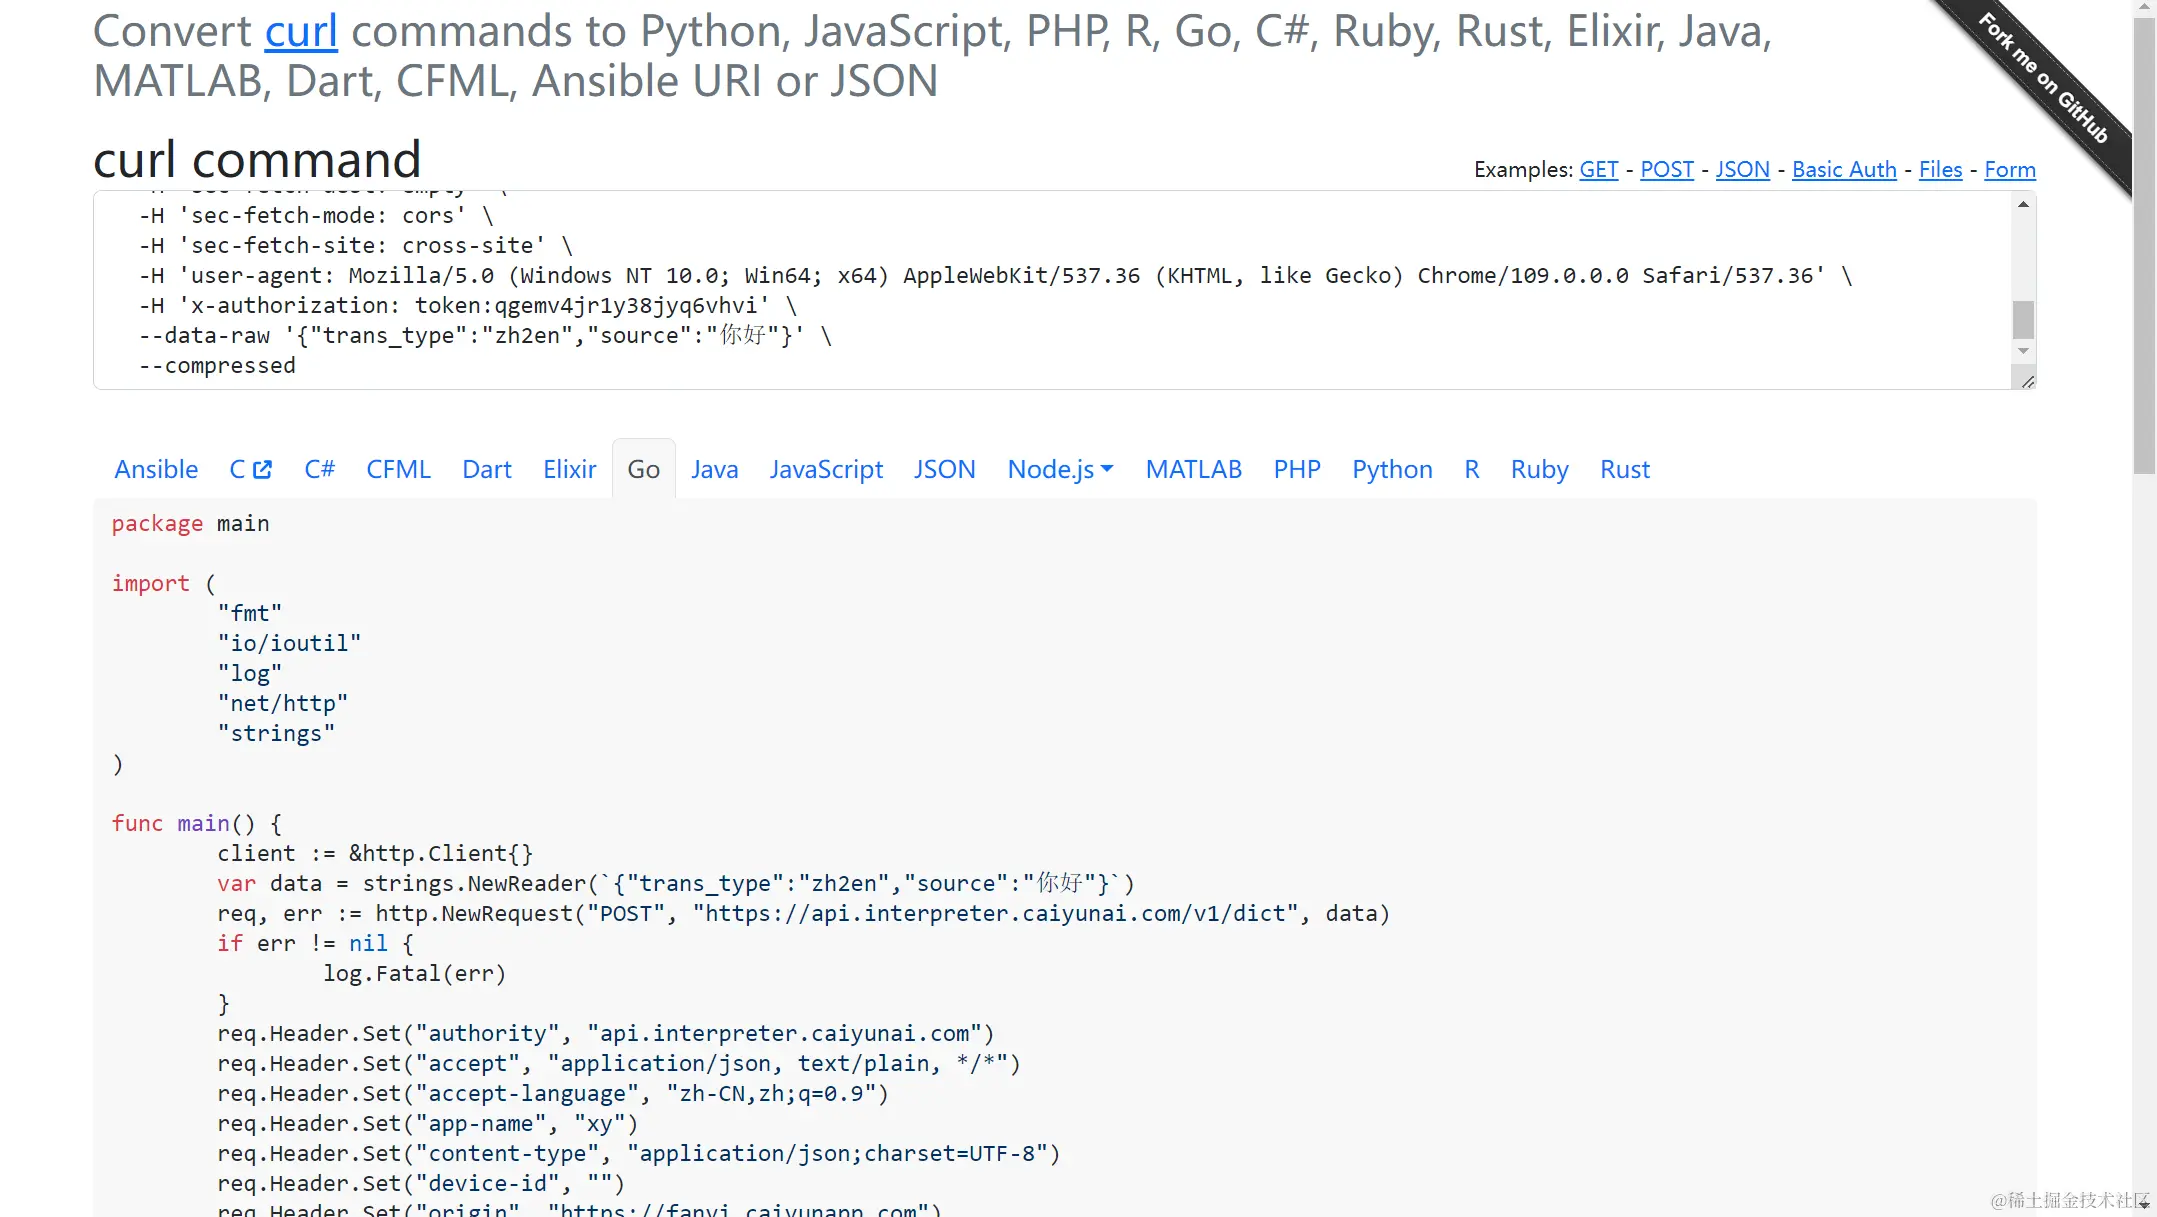Switch to the Python tab
The image size is (2157, 1217).
point(1392,469)
